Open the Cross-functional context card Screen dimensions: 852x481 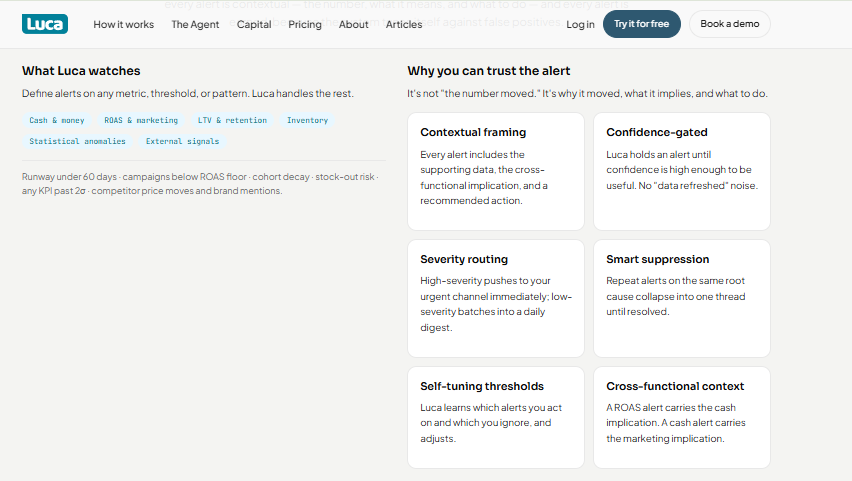pos(681,417)
